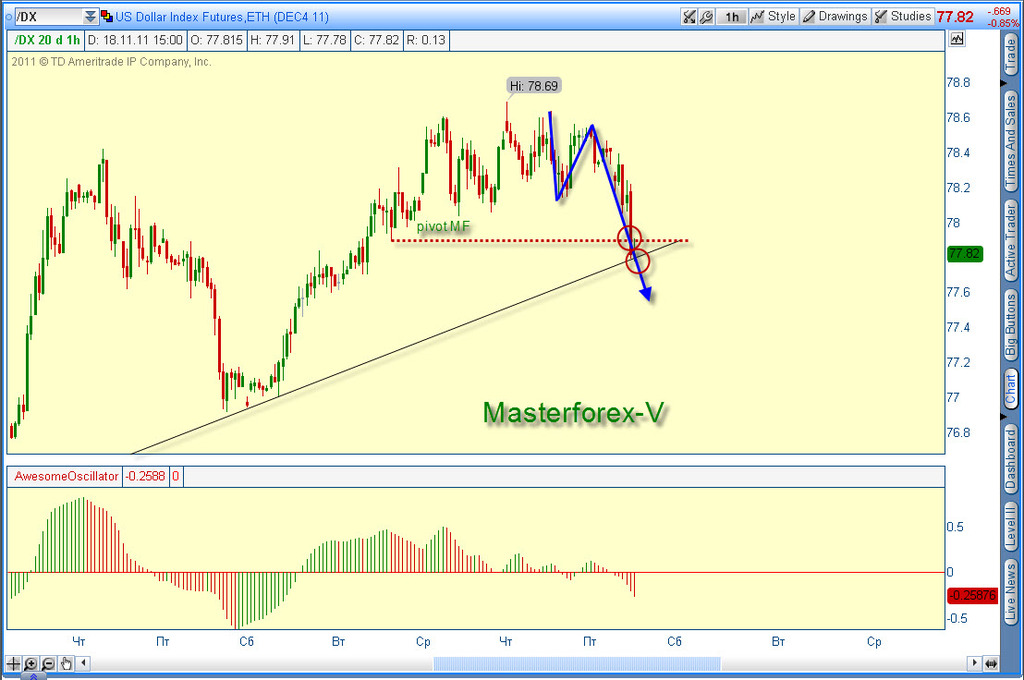Select the pan hand tool
1024x680 pixels.
66,664
